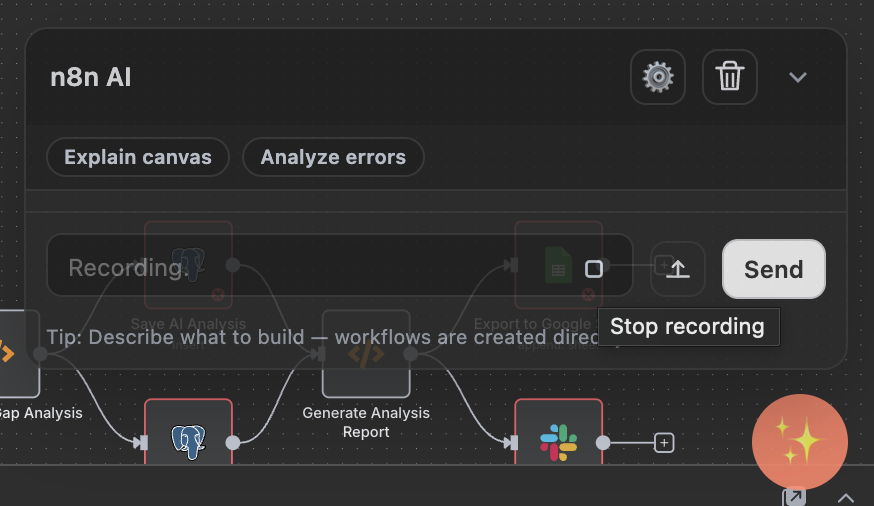Click plus connector after Slack node
Screen dimensions: 874x506
point(664,442)
